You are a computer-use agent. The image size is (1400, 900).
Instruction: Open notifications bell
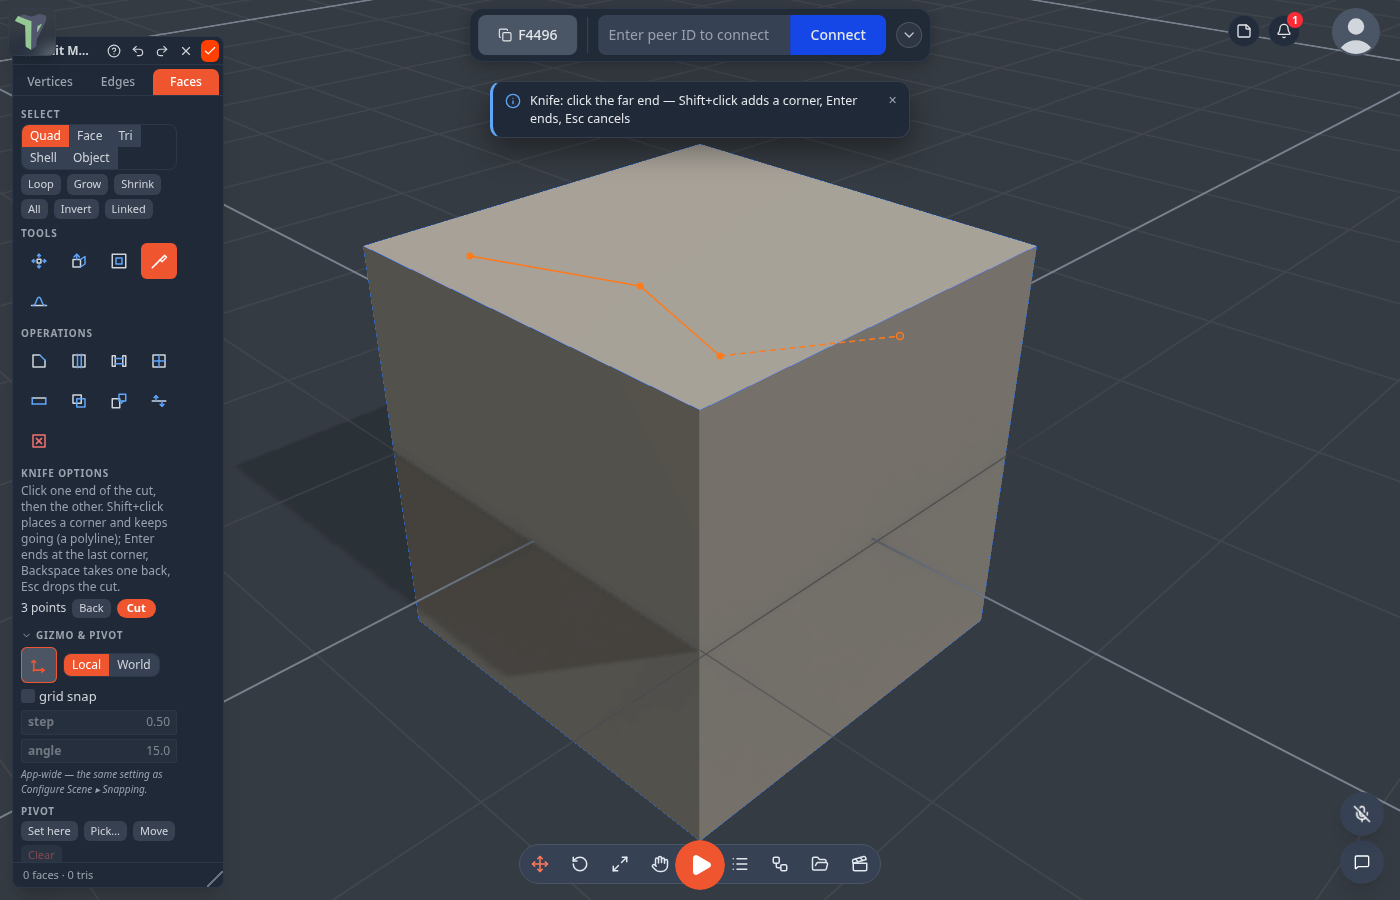[x=1284, y=31]
